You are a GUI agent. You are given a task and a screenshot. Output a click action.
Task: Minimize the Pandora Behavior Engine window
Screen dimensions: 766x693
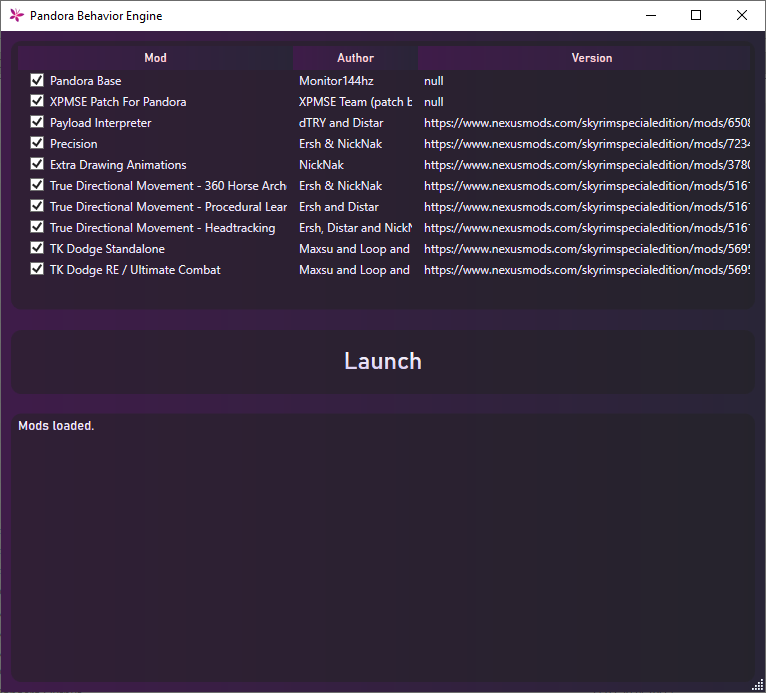pyautogui.click(x=651, y=16)
